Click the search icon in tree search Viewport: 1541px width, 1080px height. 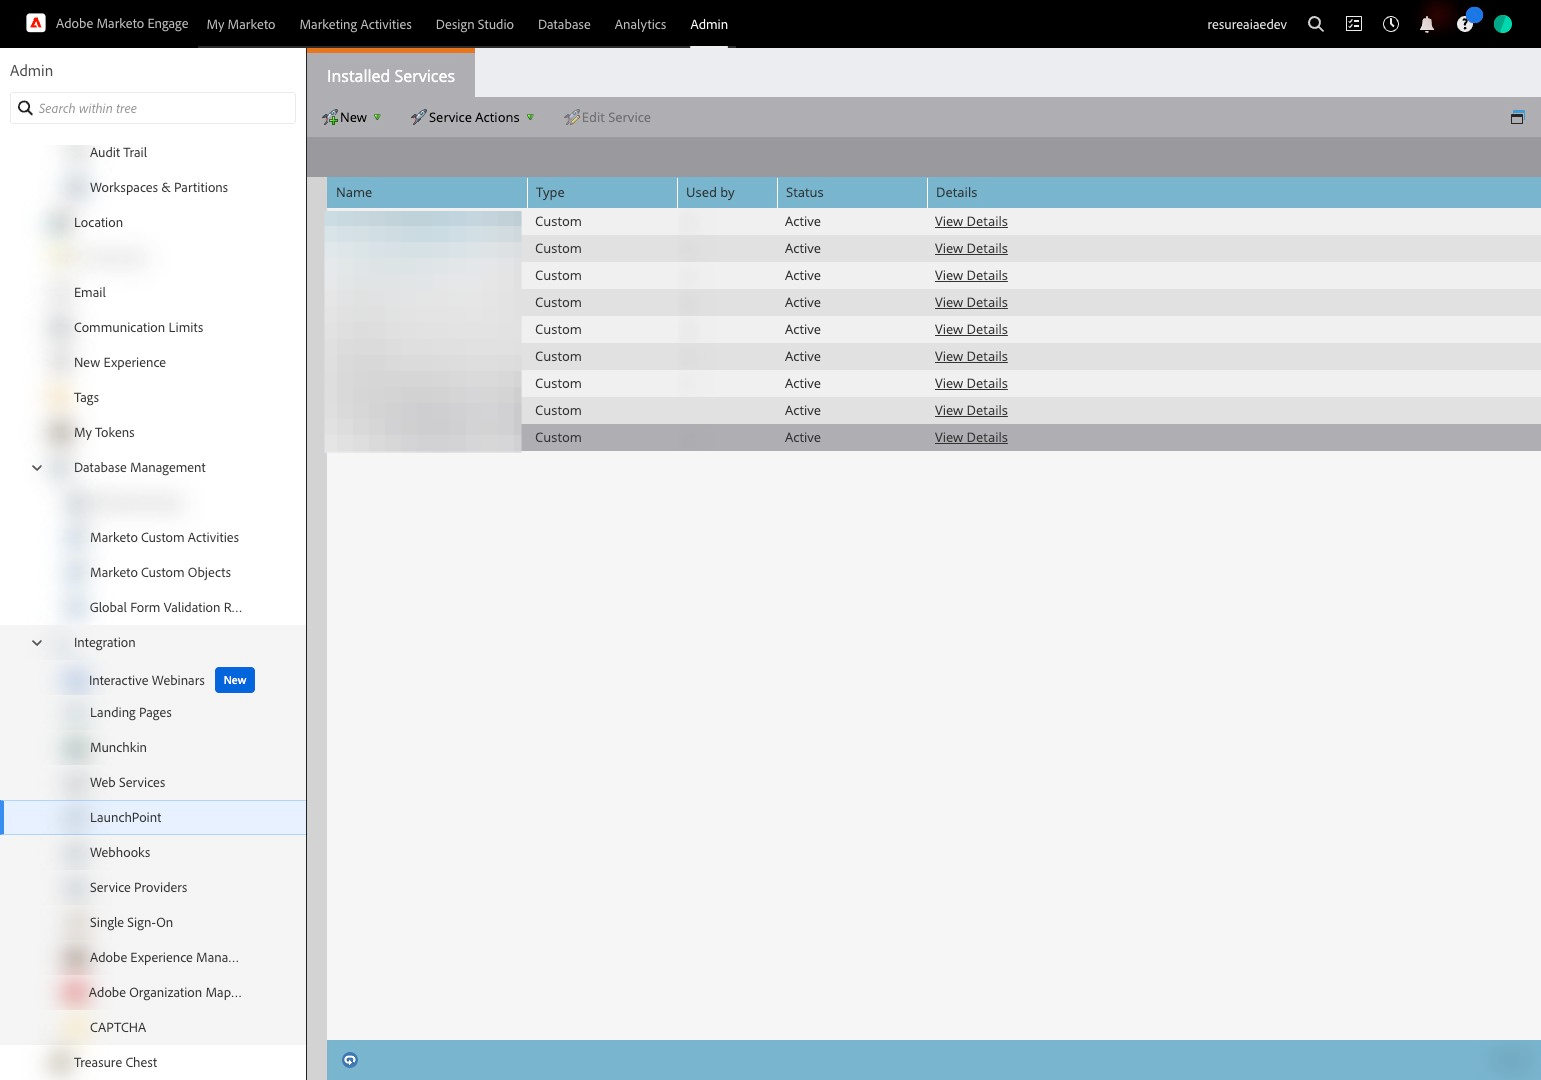[x=25, y=108]
